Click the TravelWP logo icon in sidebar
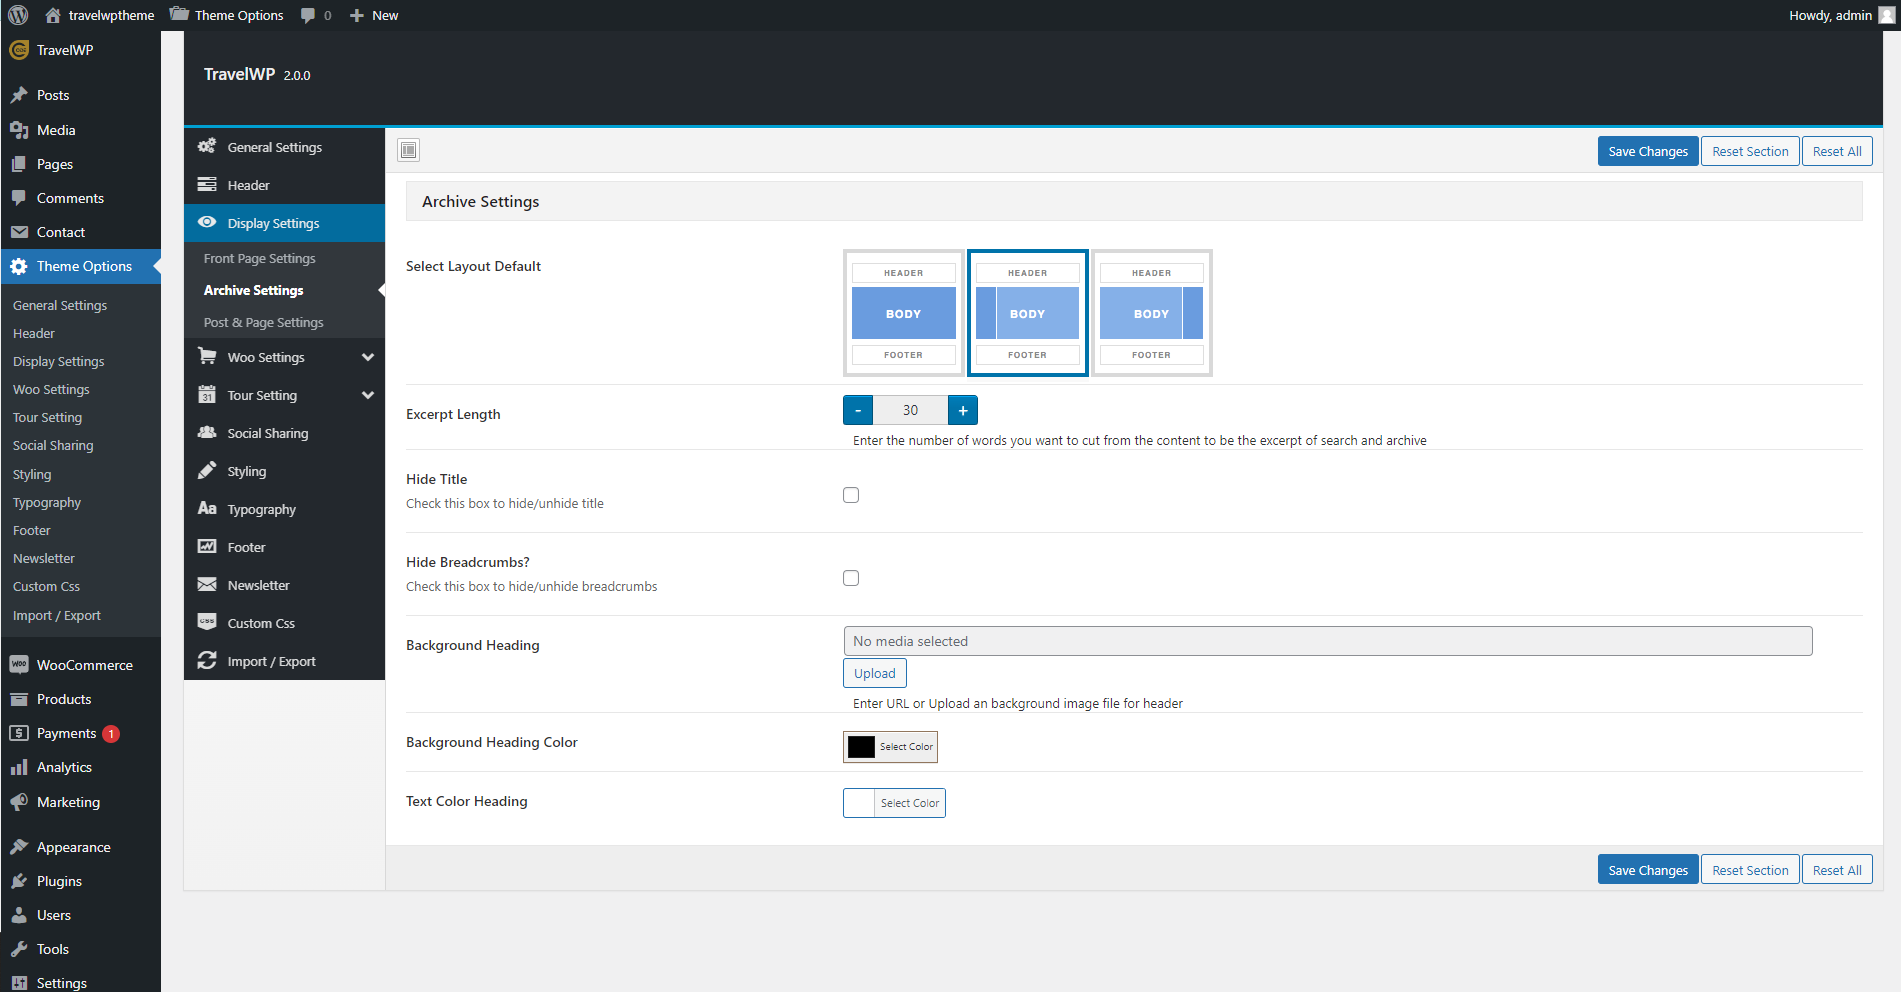 (19, 50)
